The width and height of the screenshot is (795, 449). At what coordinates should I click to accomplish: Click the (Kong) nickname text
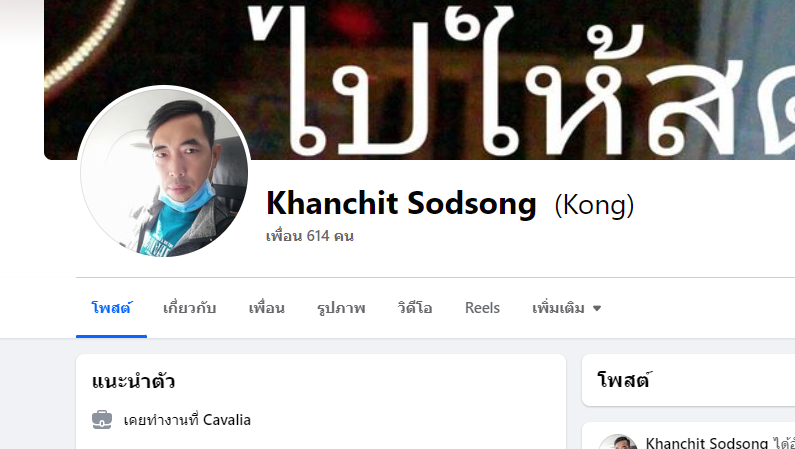(594, 205)
